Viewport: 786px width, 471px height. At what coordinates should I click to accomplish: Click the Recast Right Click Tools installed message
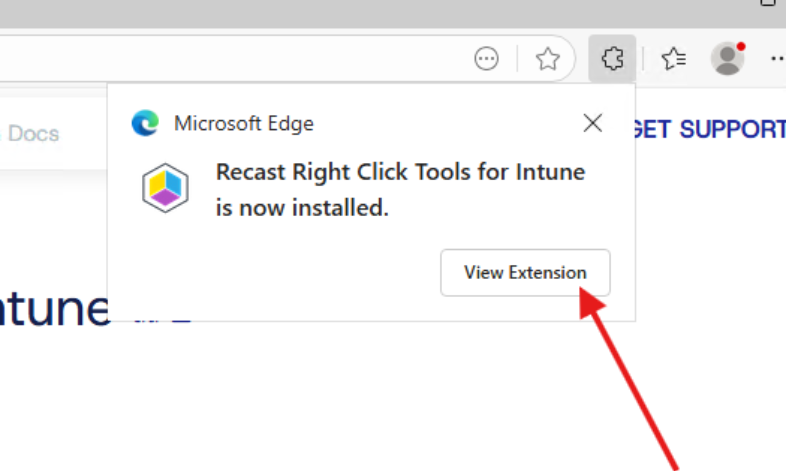coord(400,190)
